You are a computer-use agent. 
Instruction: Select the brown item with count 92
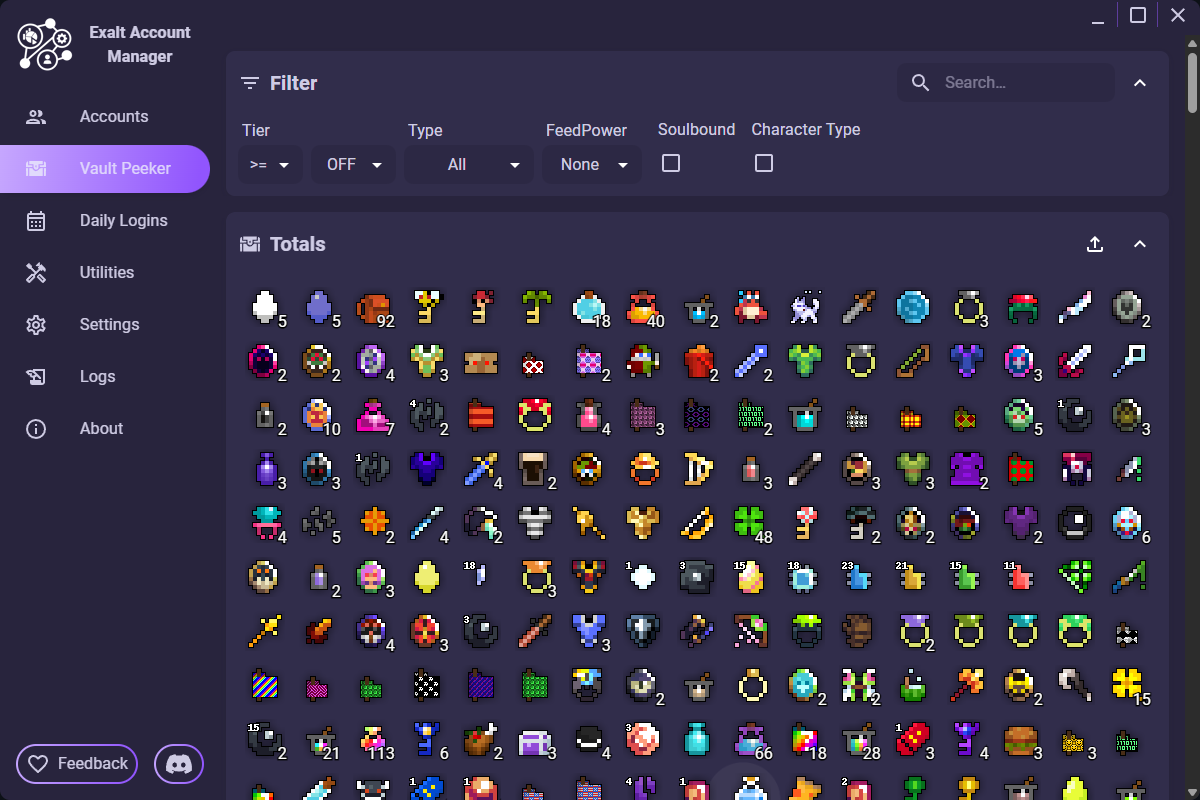click(x=374, y=307)
